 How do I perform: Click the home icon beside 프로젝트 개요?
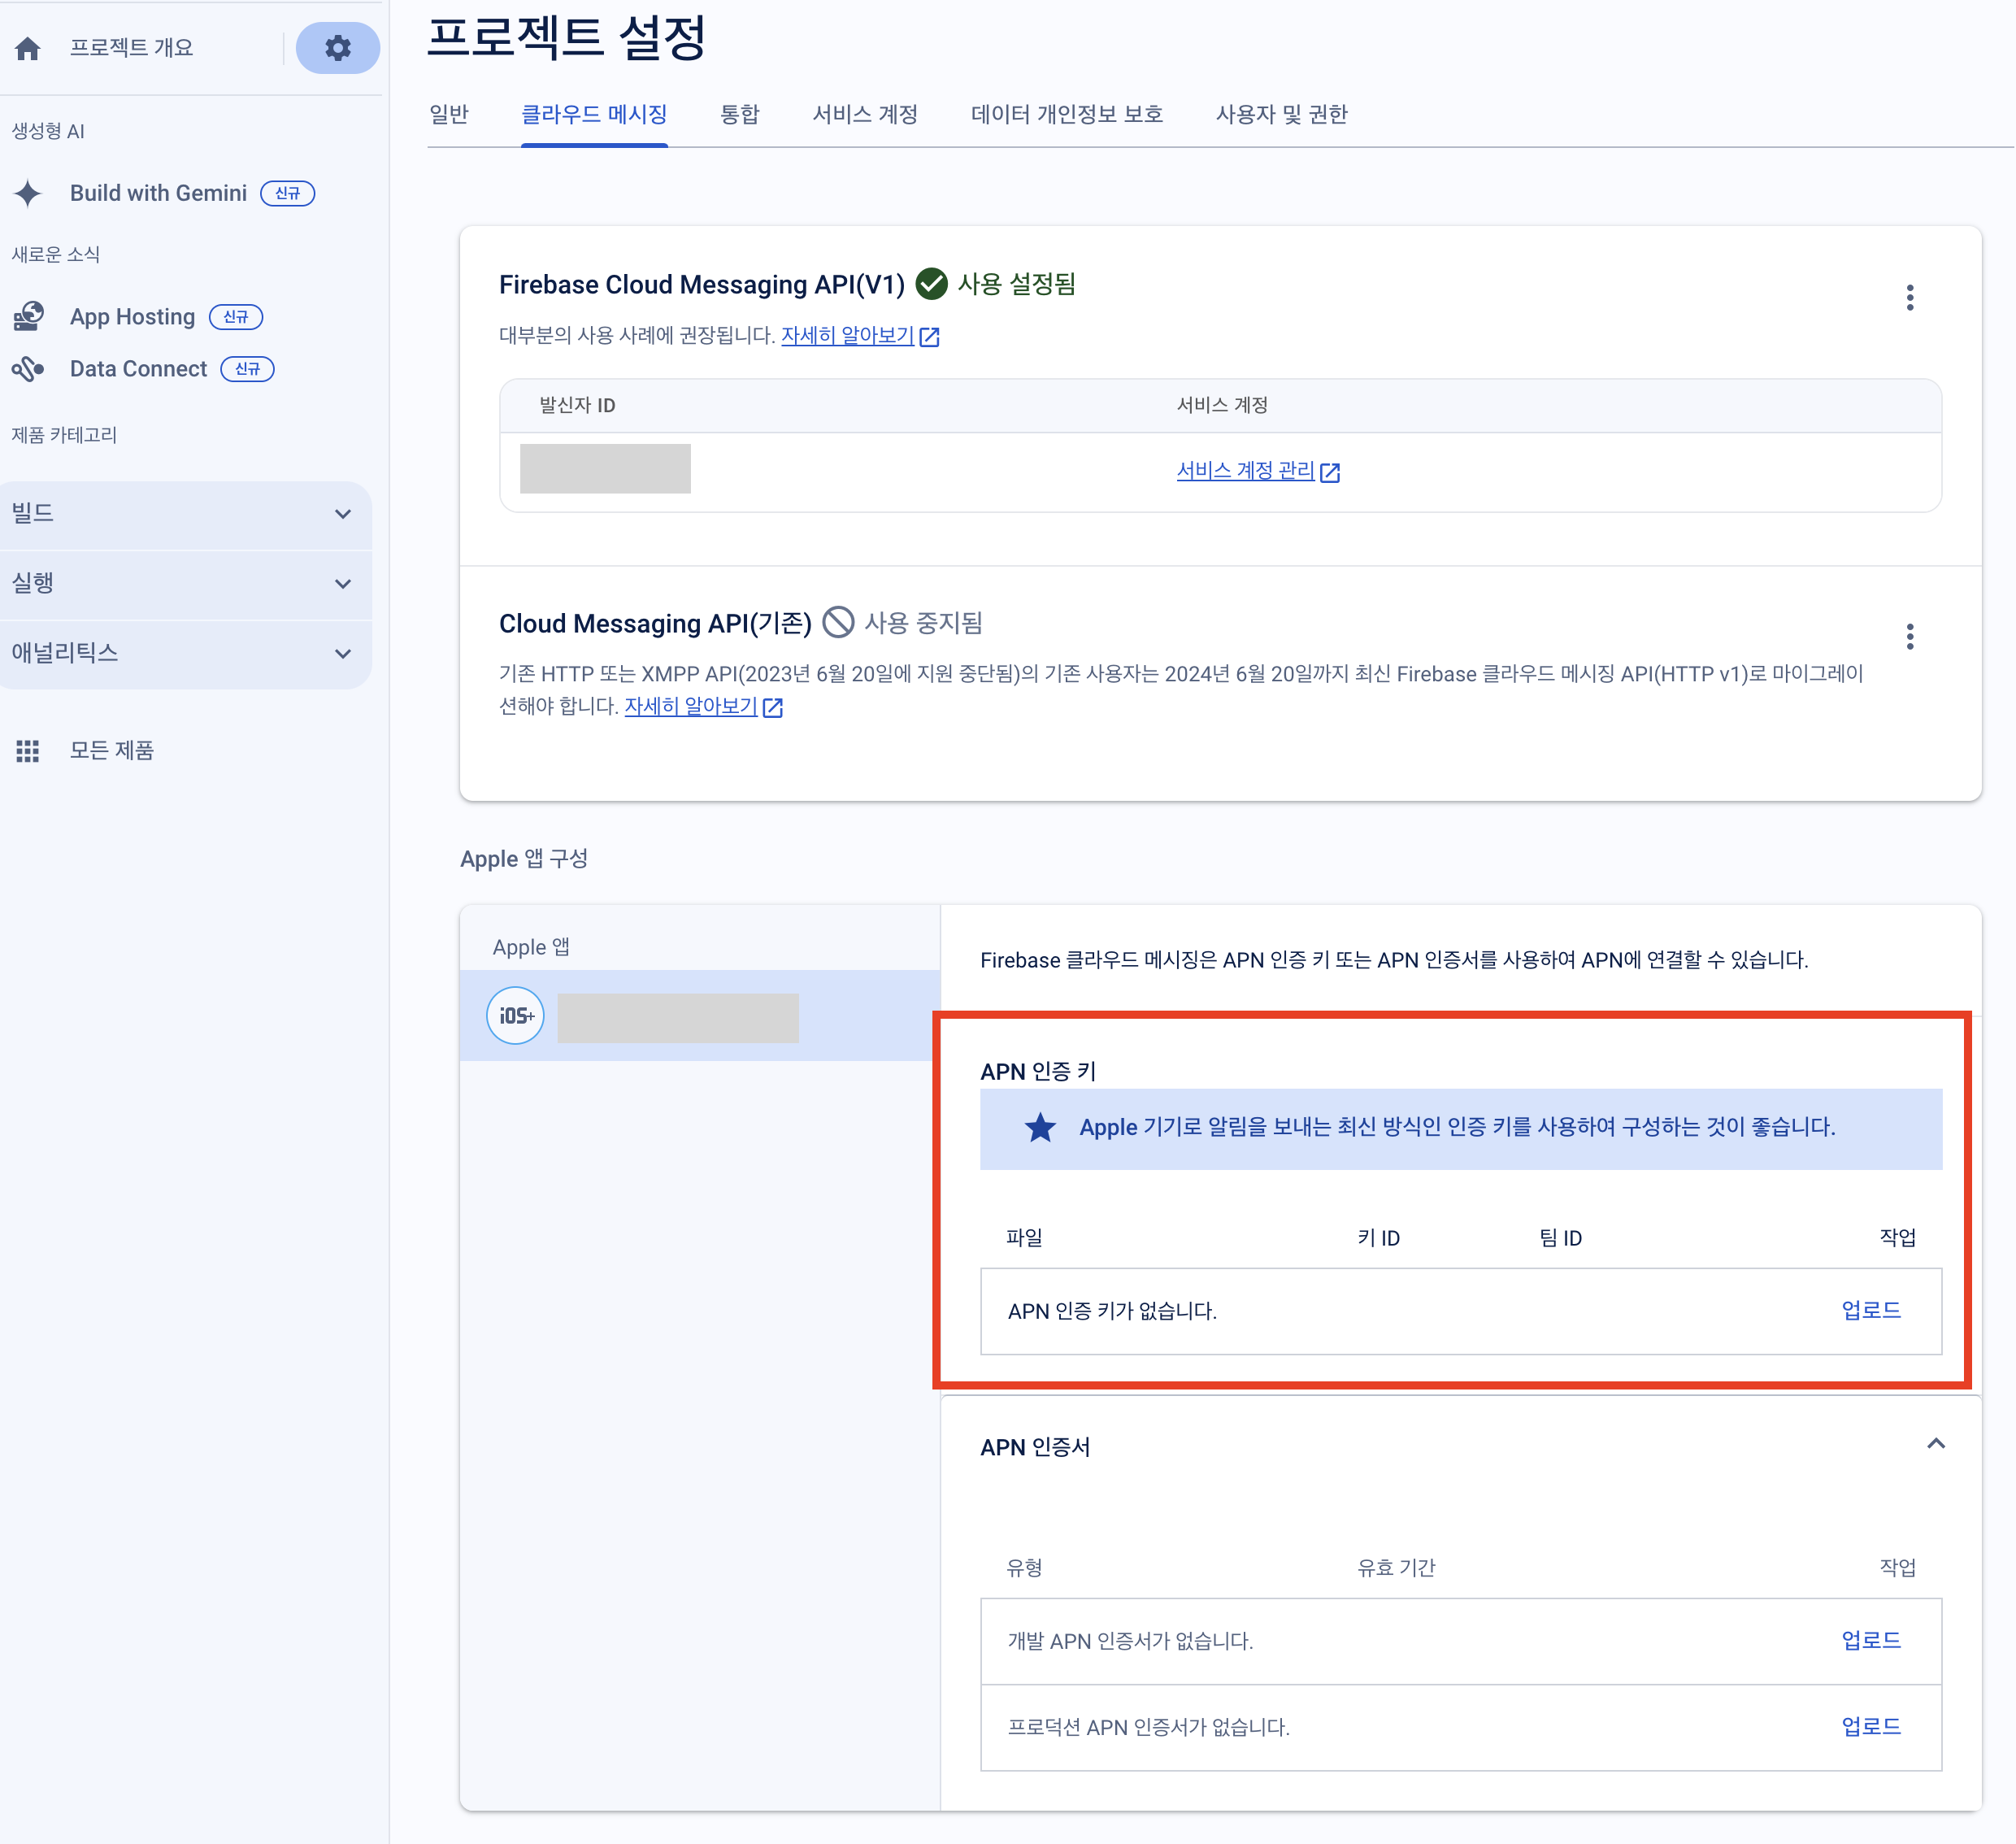point(28,48)
